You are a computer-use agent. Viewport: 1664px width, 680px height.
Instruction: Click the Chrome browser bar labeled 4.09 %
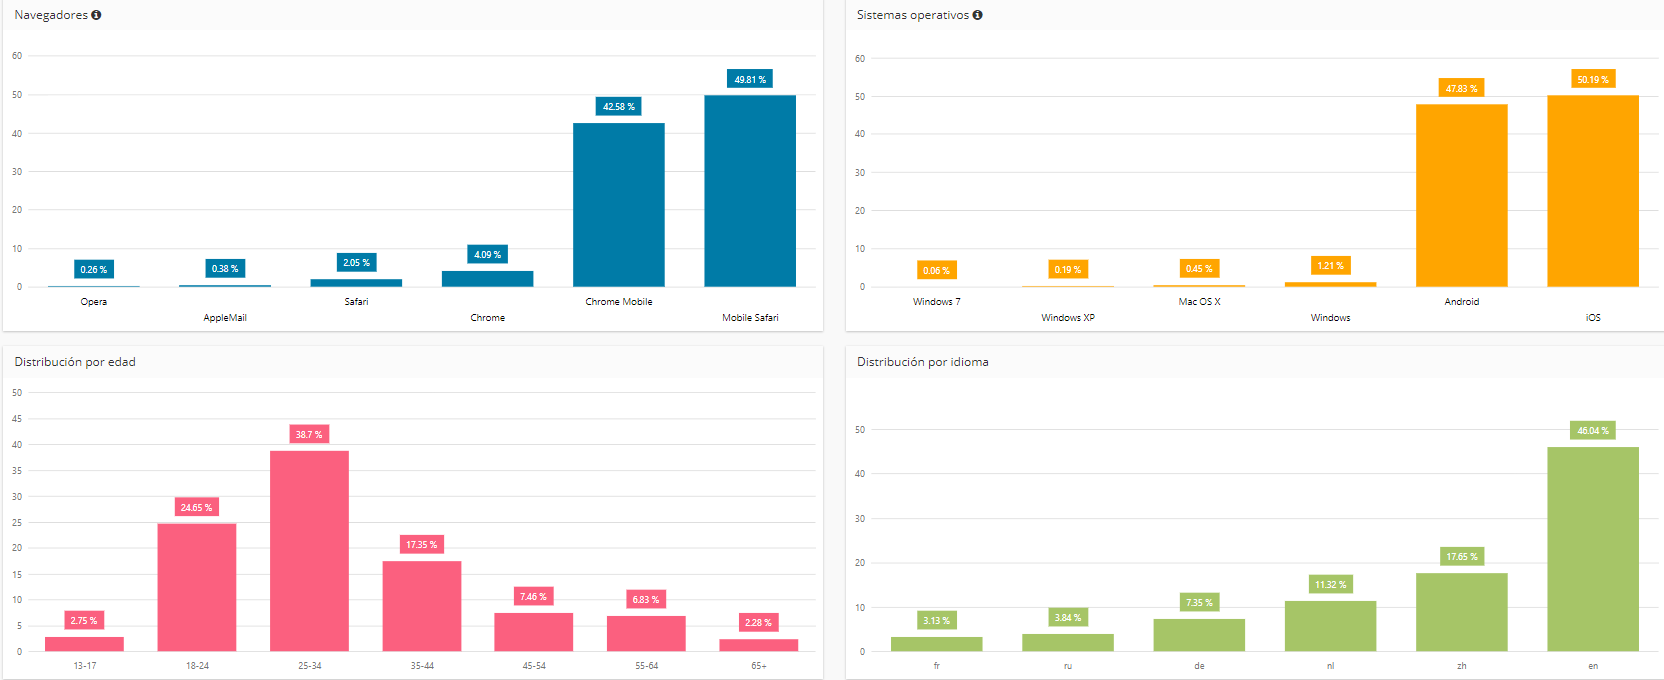pyautogui.click(x=488, y=279)
